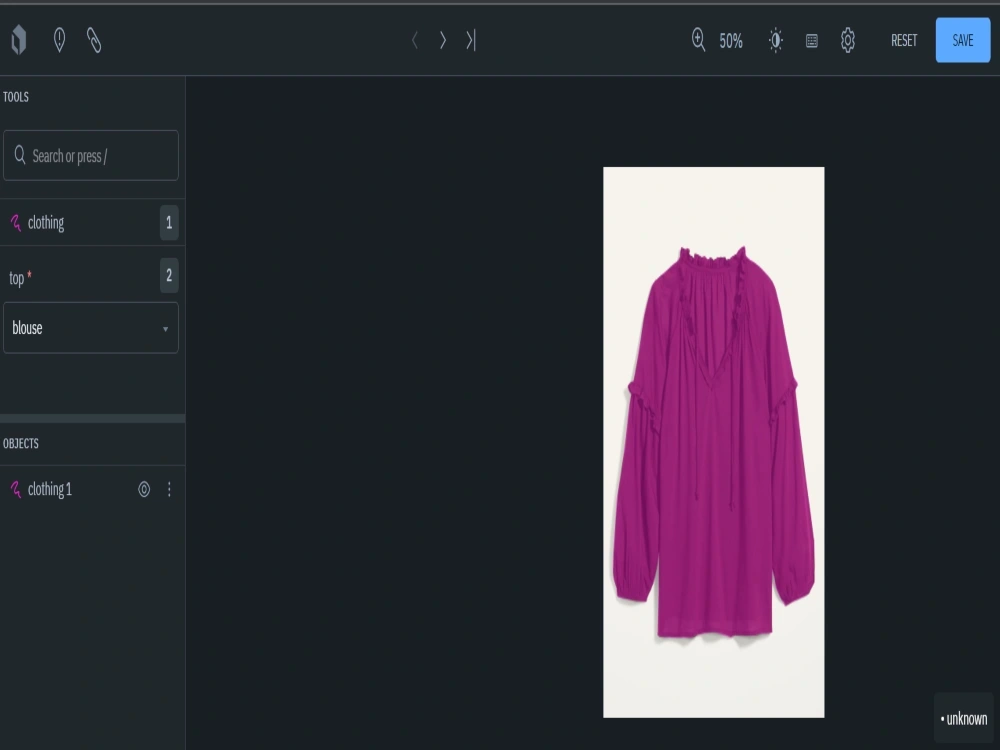Click the panel divider bar above OBJECTS
1000x750 pixels.
point(92,418)
